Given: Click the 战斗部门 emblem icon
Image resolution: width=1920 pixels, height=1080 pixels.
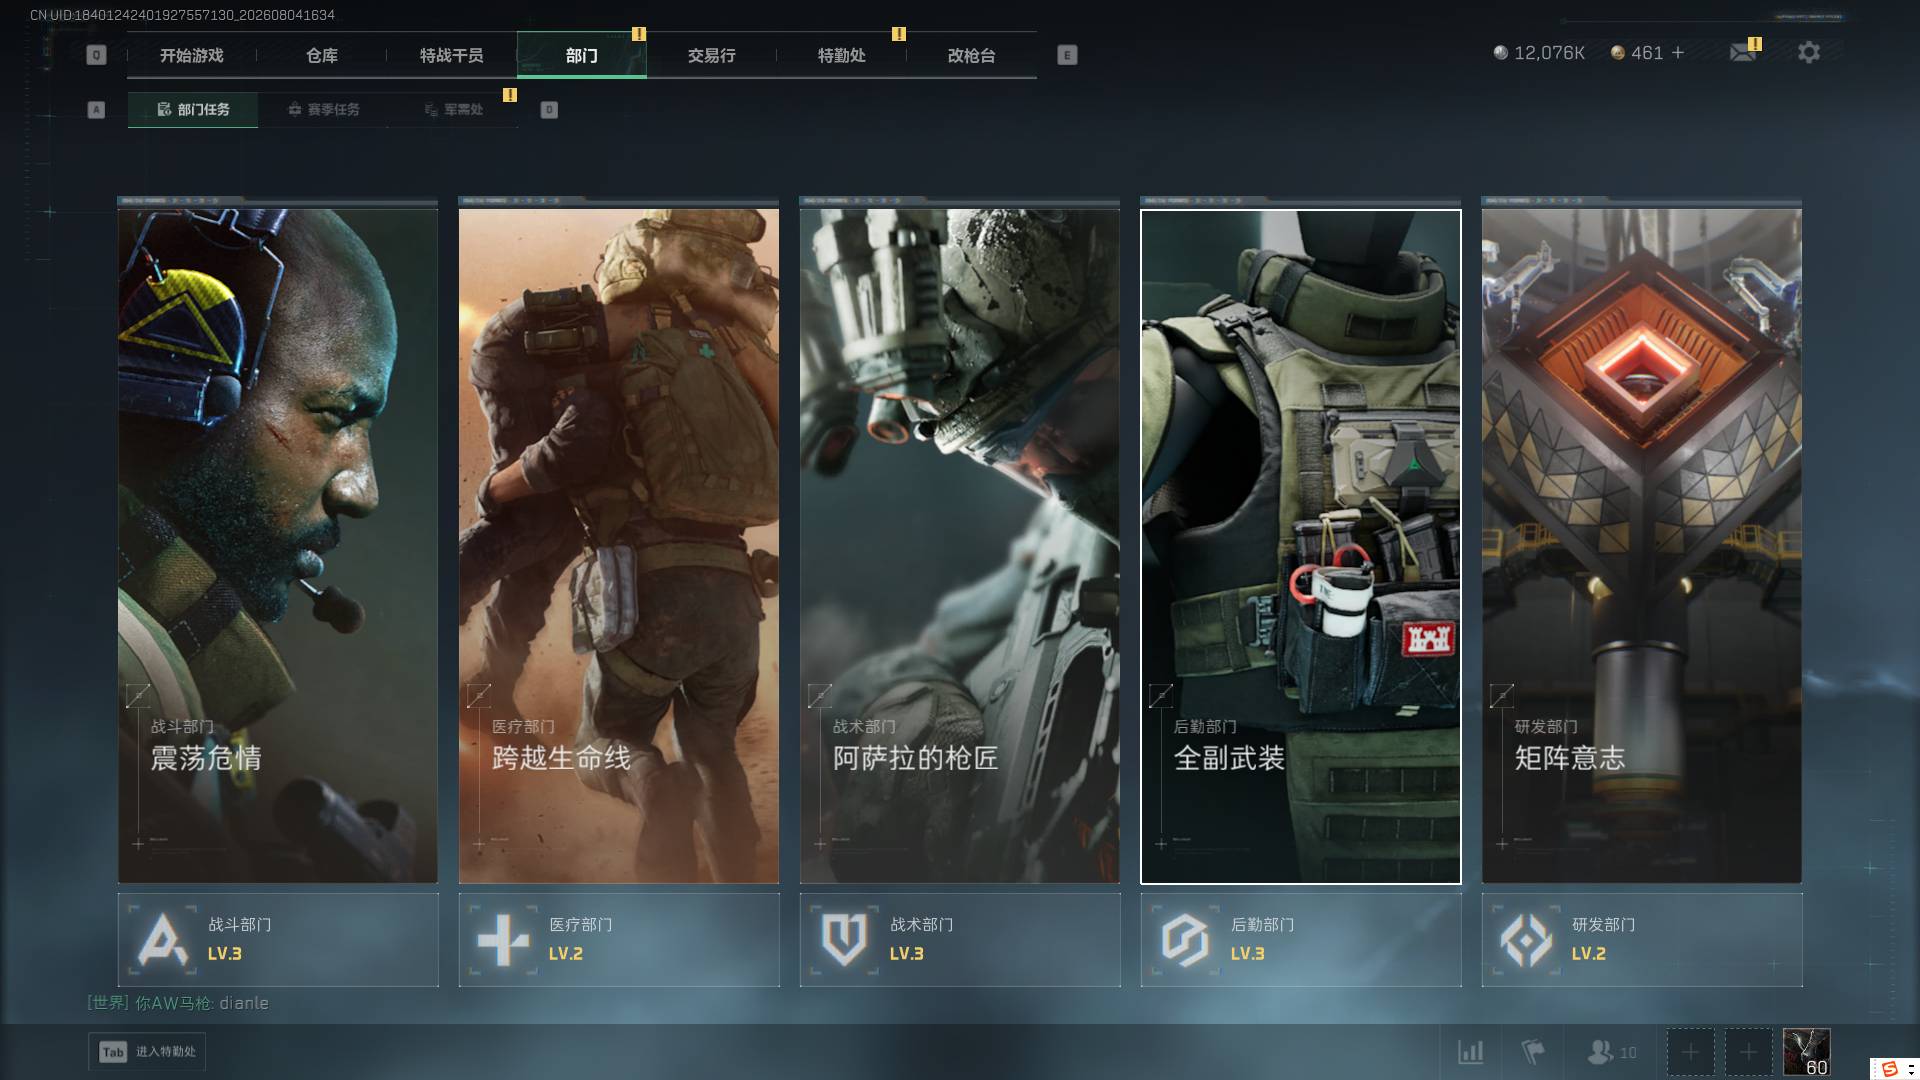Looking at the screenshot, I should click(162, 940).
